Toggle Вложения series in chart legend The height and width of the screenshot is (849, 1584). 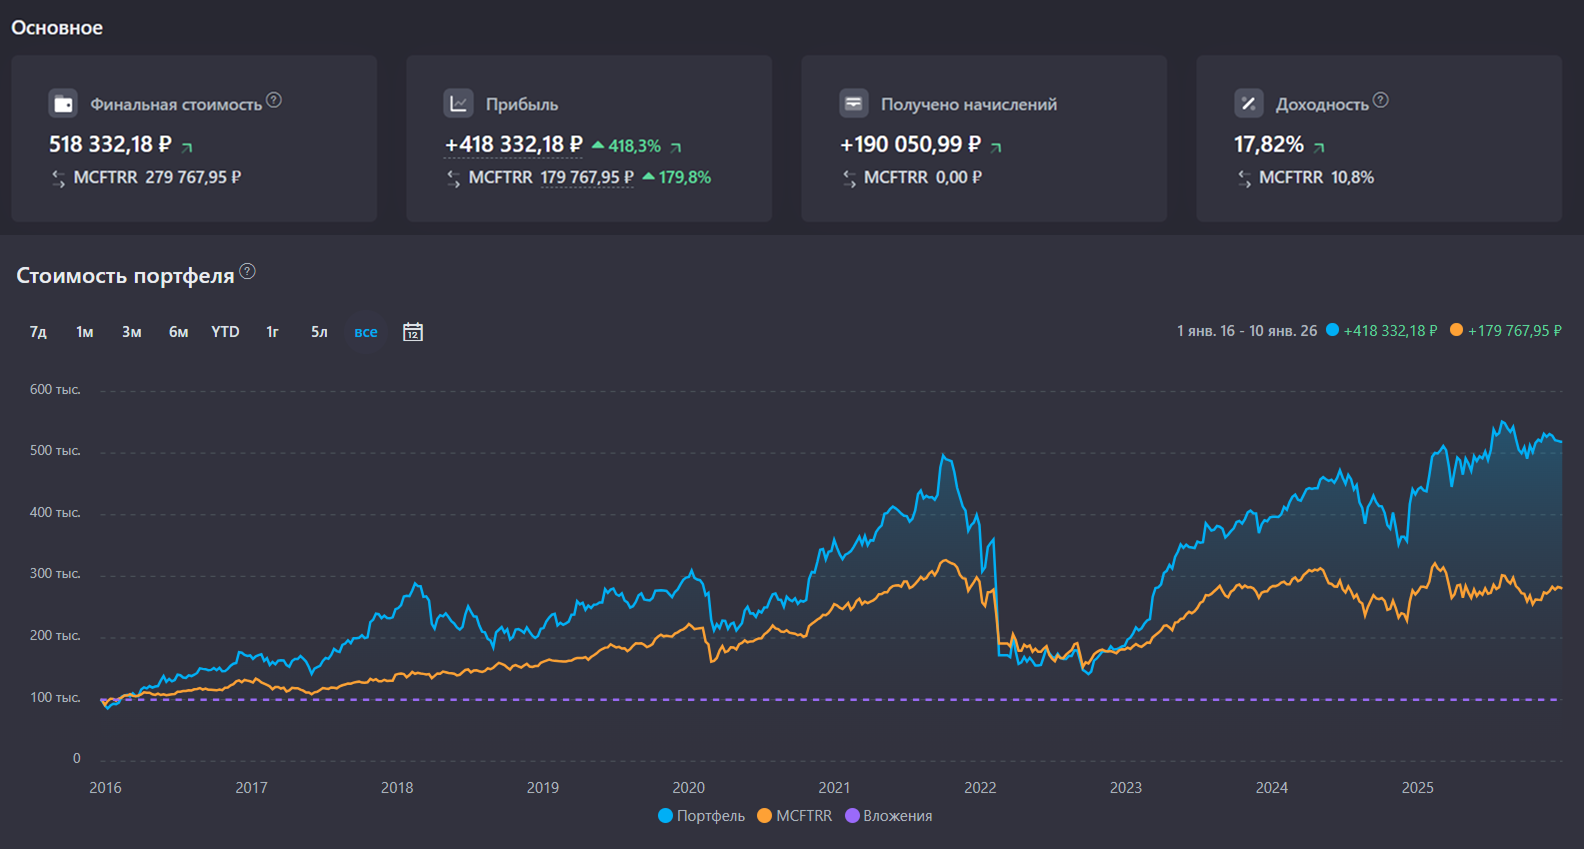tap(889, 816)
